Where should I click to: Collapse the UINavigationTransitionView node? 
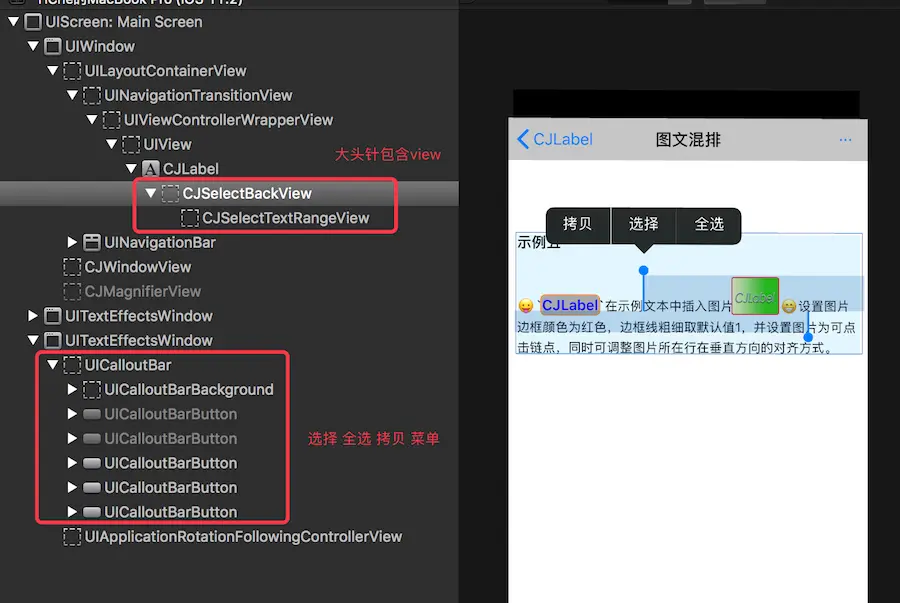point(72,95)
